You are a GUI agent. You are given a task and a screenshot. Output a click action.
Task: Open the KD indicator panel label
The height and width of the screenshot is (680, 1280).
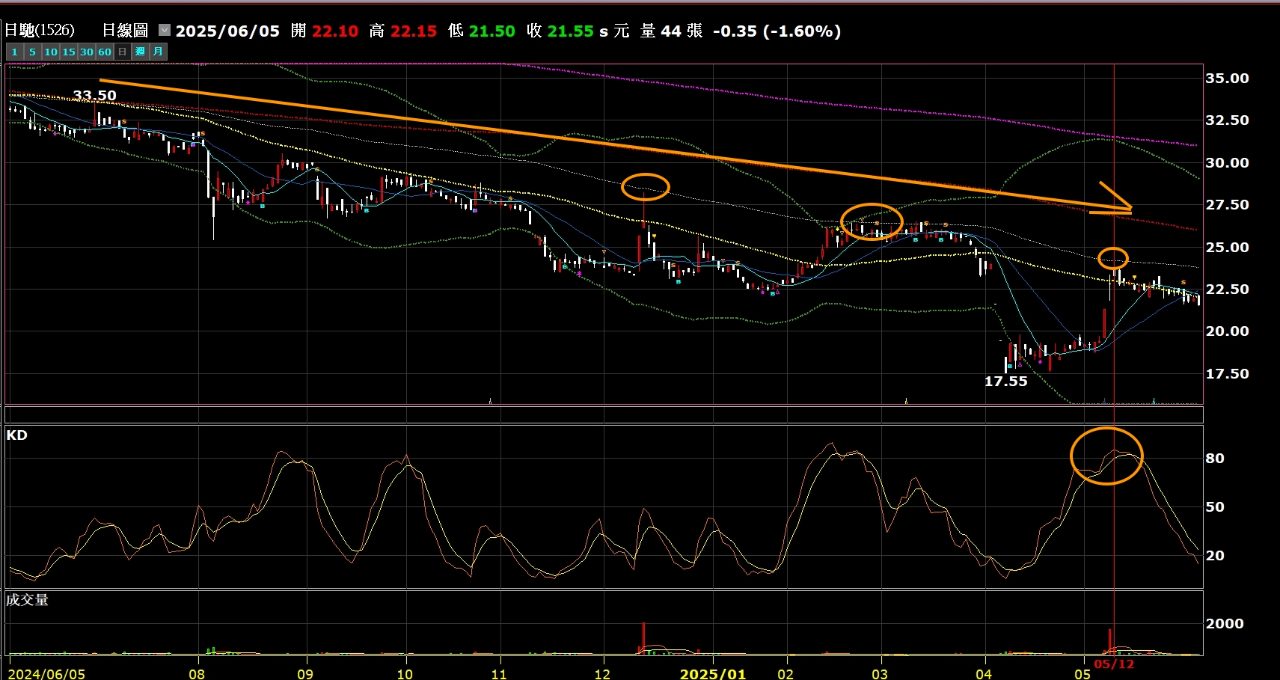coord(17,435)
